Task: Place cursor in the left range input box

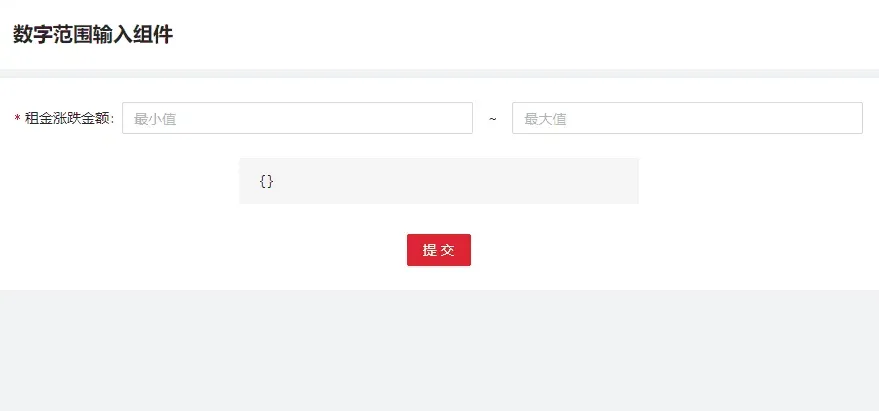Action: pyautogui.click(x=297, y=118)
